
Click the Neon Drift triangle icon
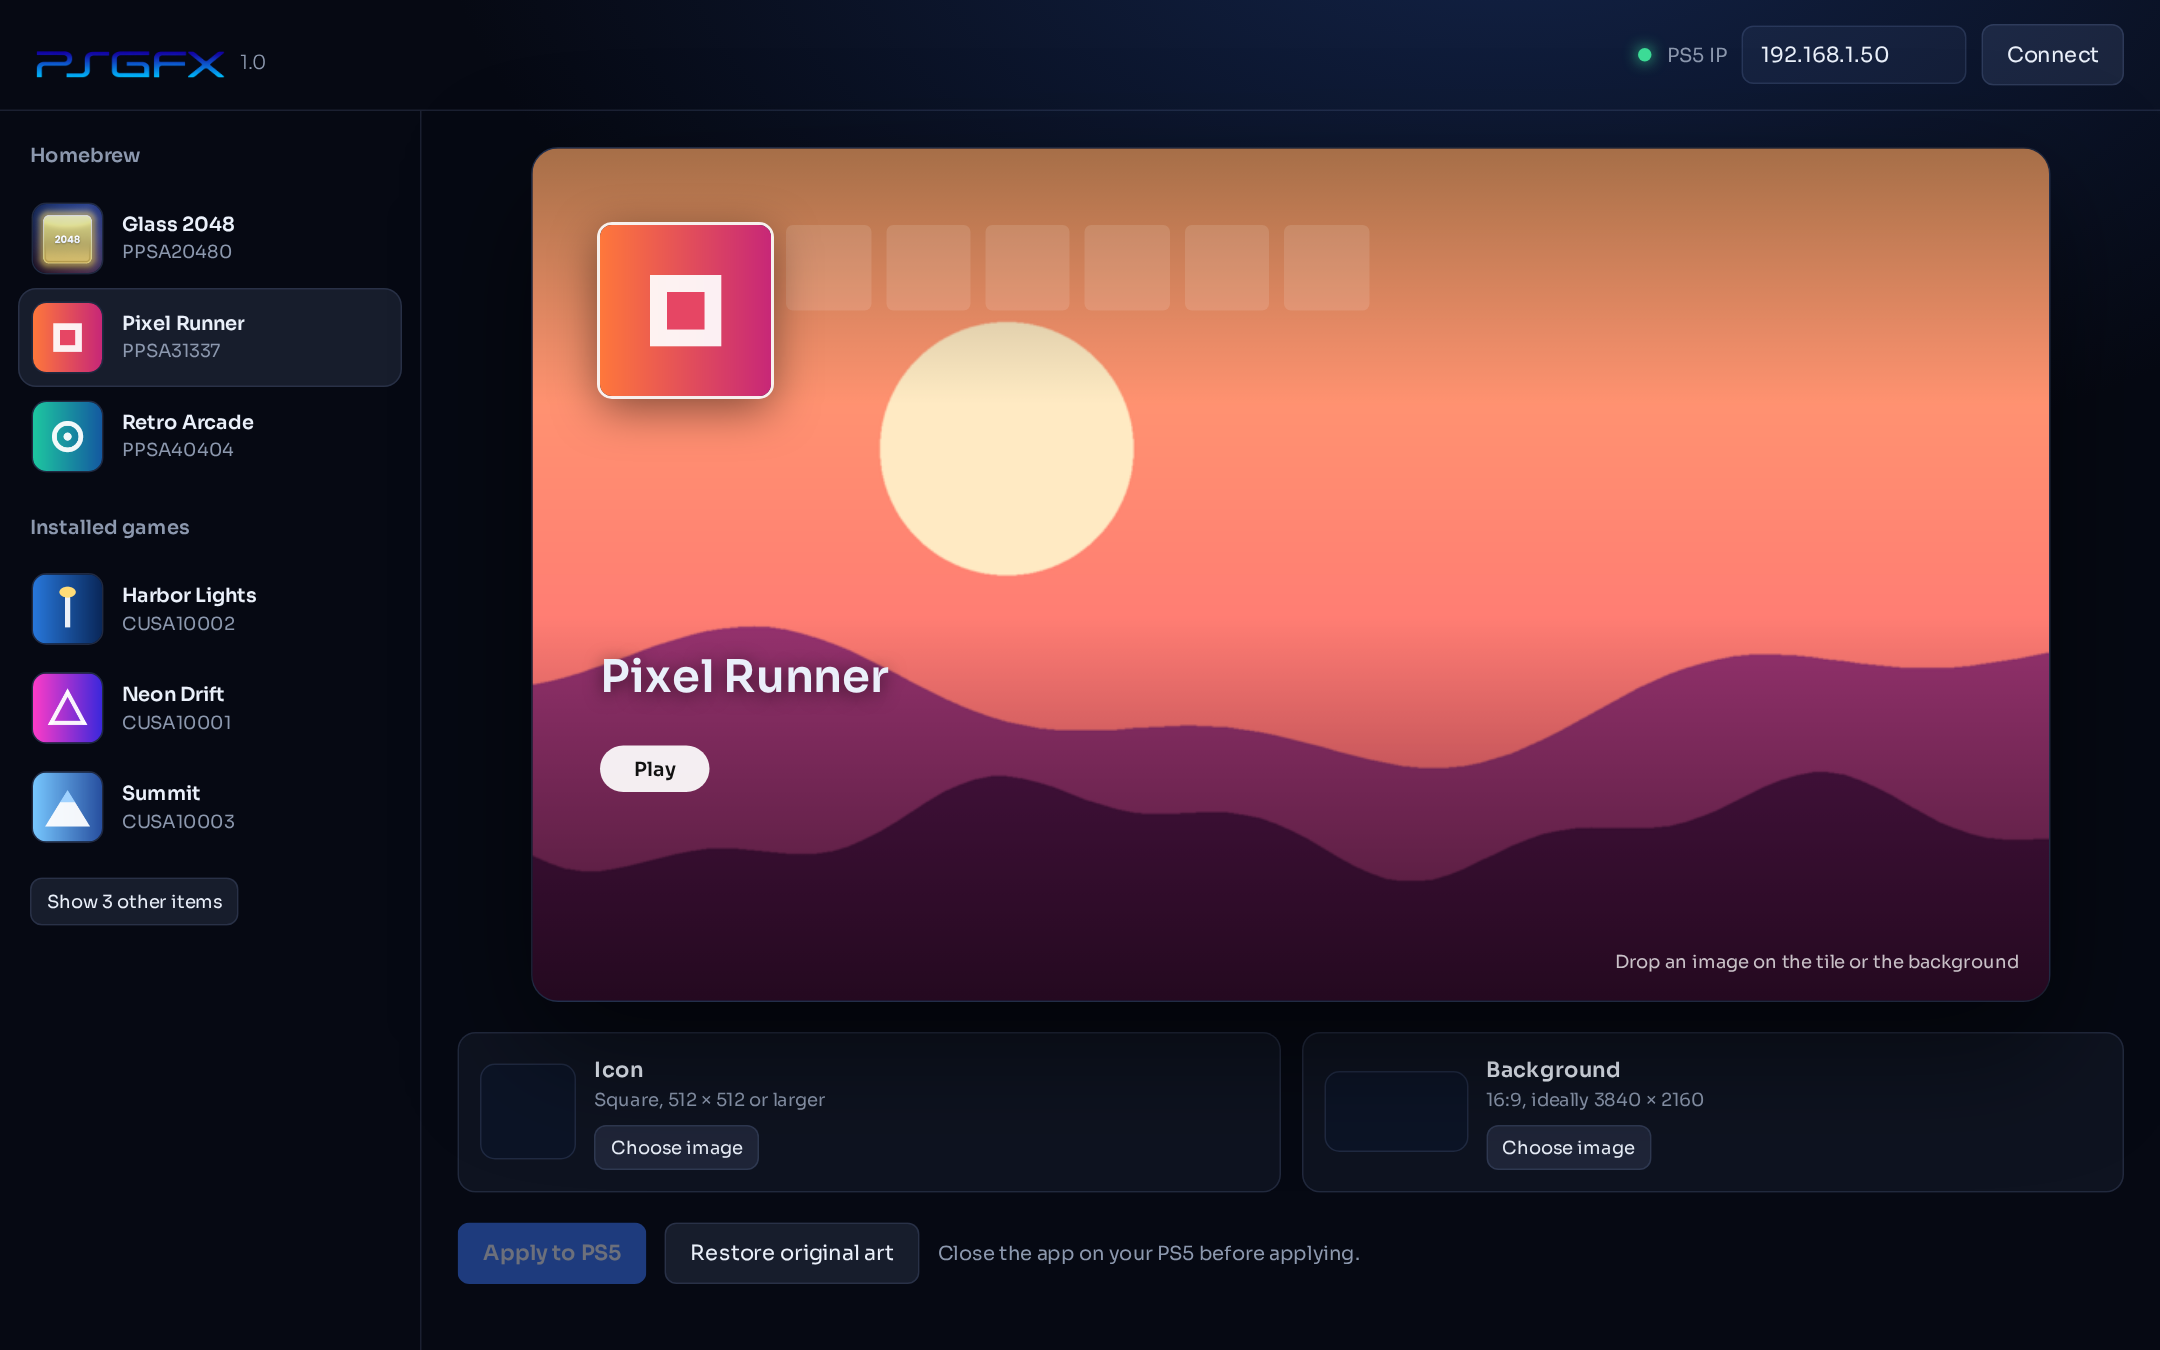click(x=67, y=708)
